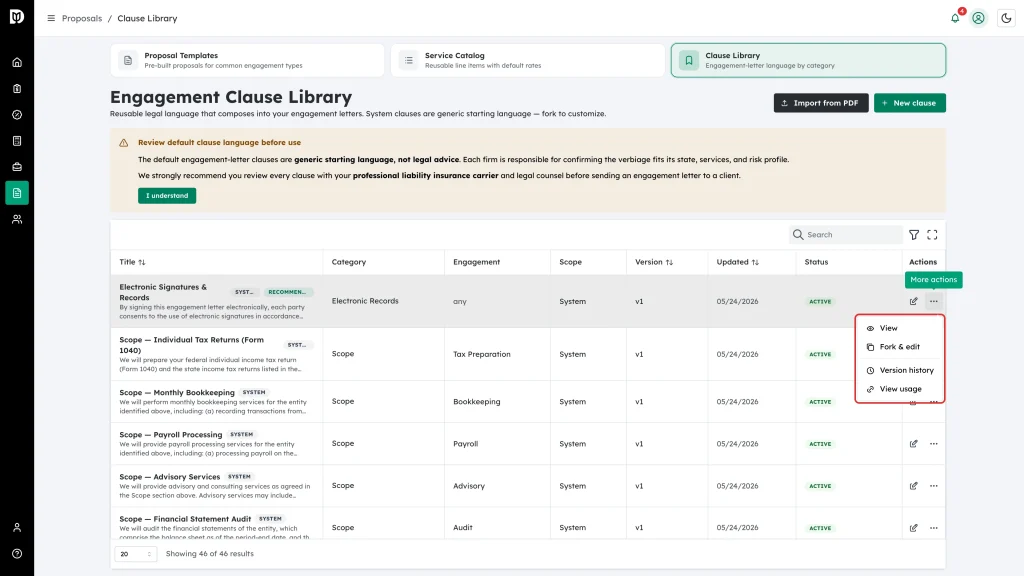The width and height of the screenshot is (1024, 576).
Task: Click the app logo in the sidebar
Action: 17,17
